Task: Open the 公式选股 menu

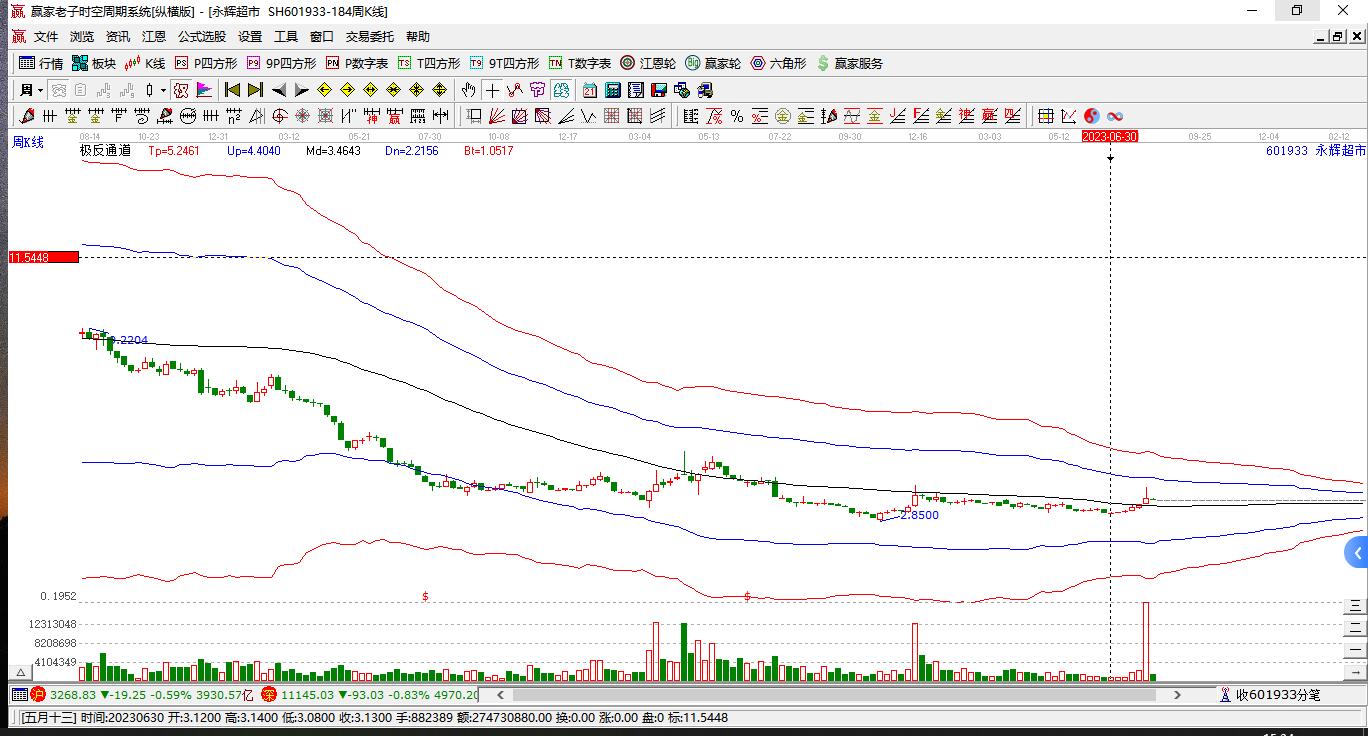Action: [202, 37]
